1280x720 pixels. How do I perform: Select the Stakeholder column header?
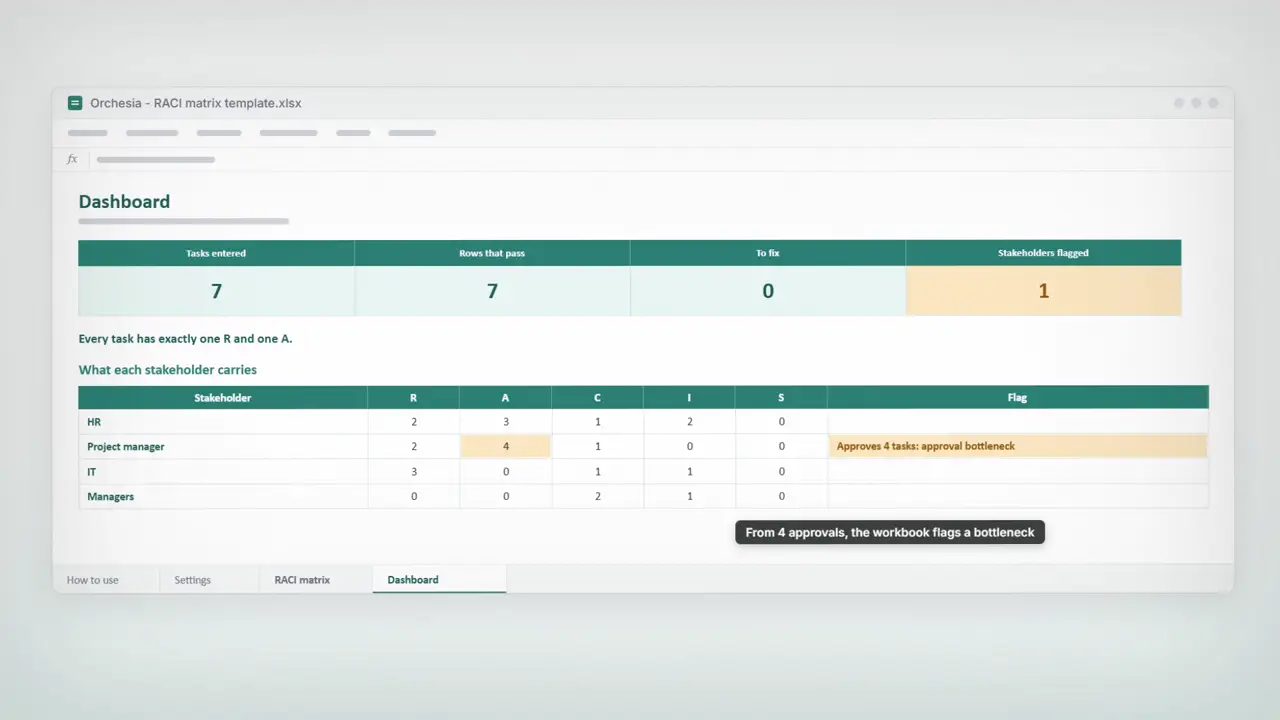click(223, 398)
